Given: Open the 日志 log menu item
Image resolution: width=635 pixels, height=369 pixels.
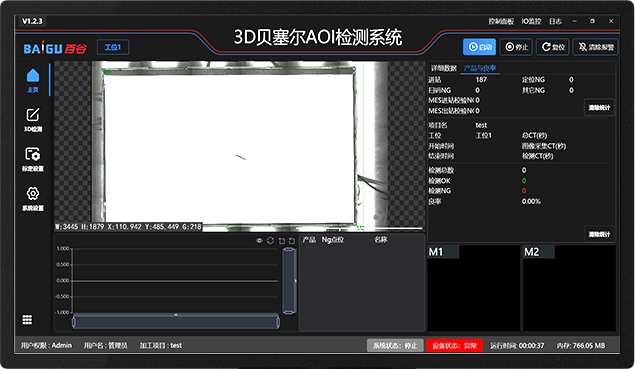Looking at the screenshot, I should [x=555, y=21].
